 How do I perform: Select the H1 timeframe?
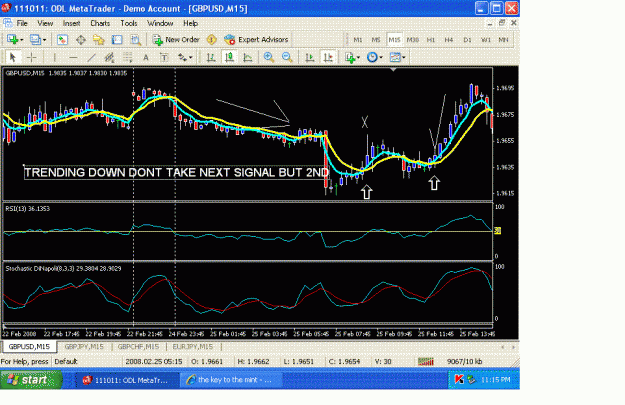[x=431, y=40]
